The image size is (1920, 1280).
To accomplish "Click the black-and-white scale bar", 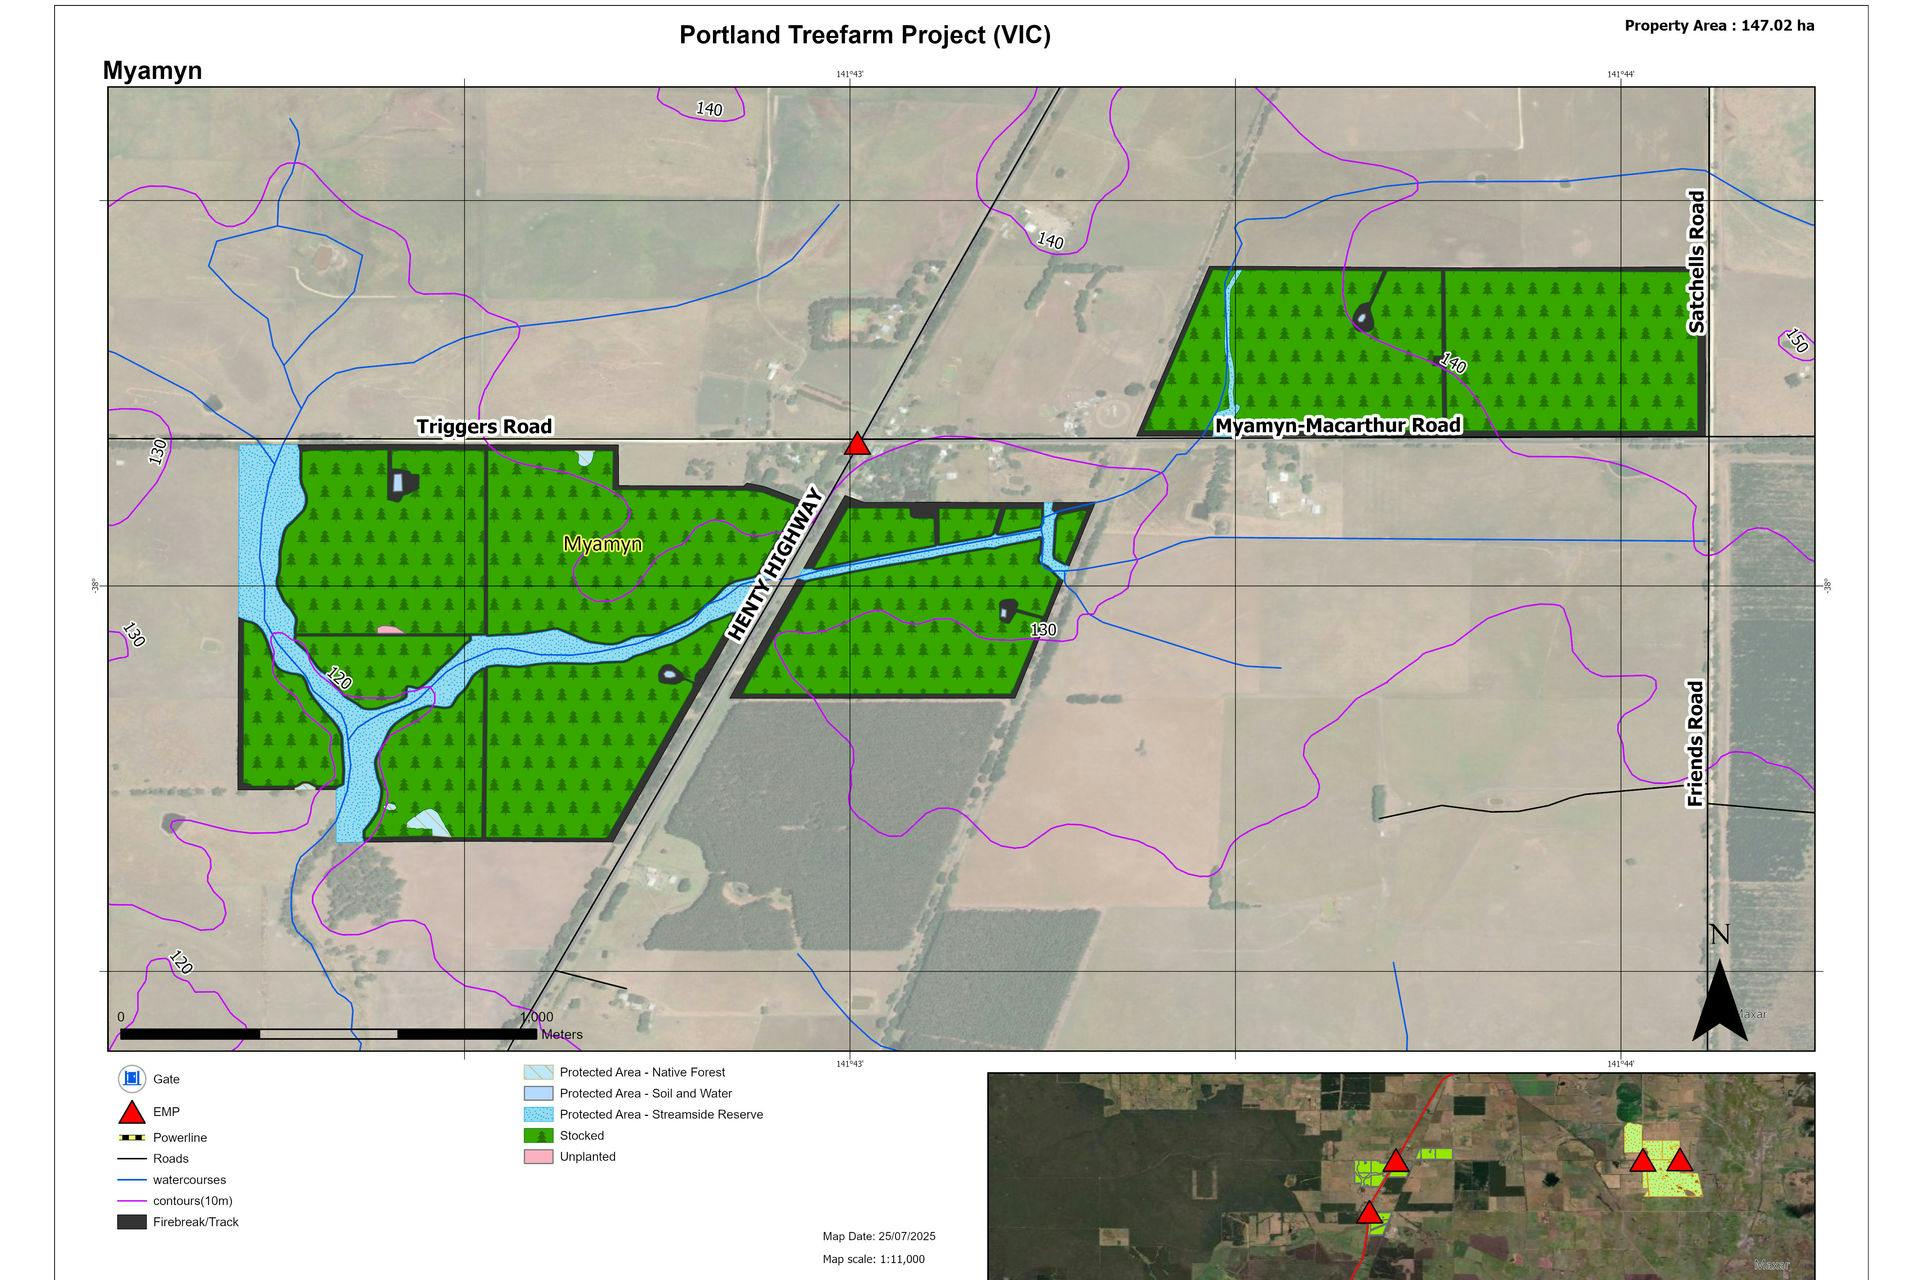I will [x=328, y=1034].
